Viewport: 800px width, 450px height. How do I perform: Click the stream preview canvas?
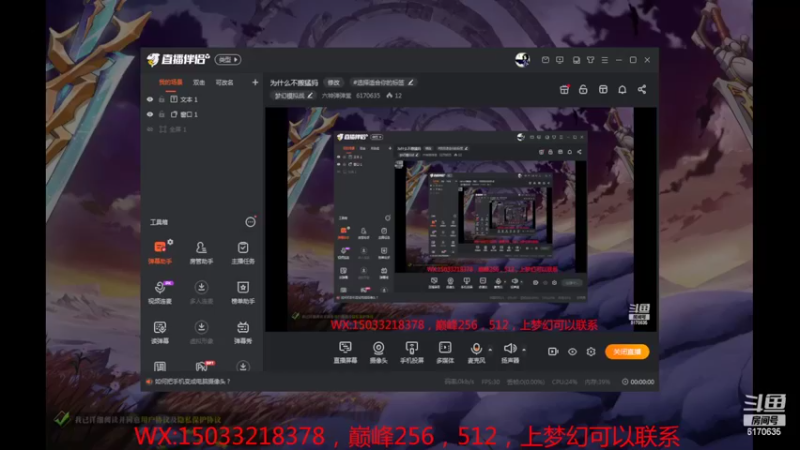460,219
